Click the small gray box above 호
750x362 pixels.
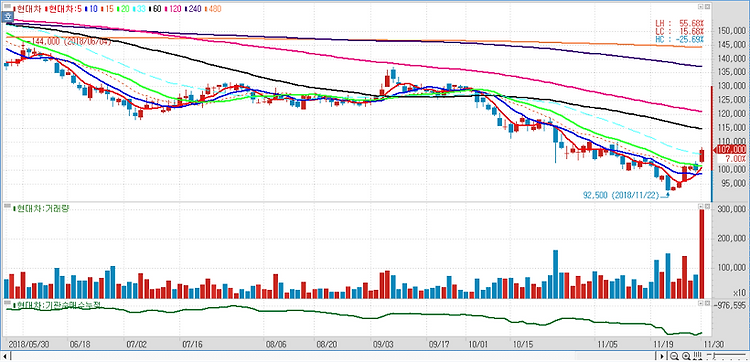click(x=7, y=6)
